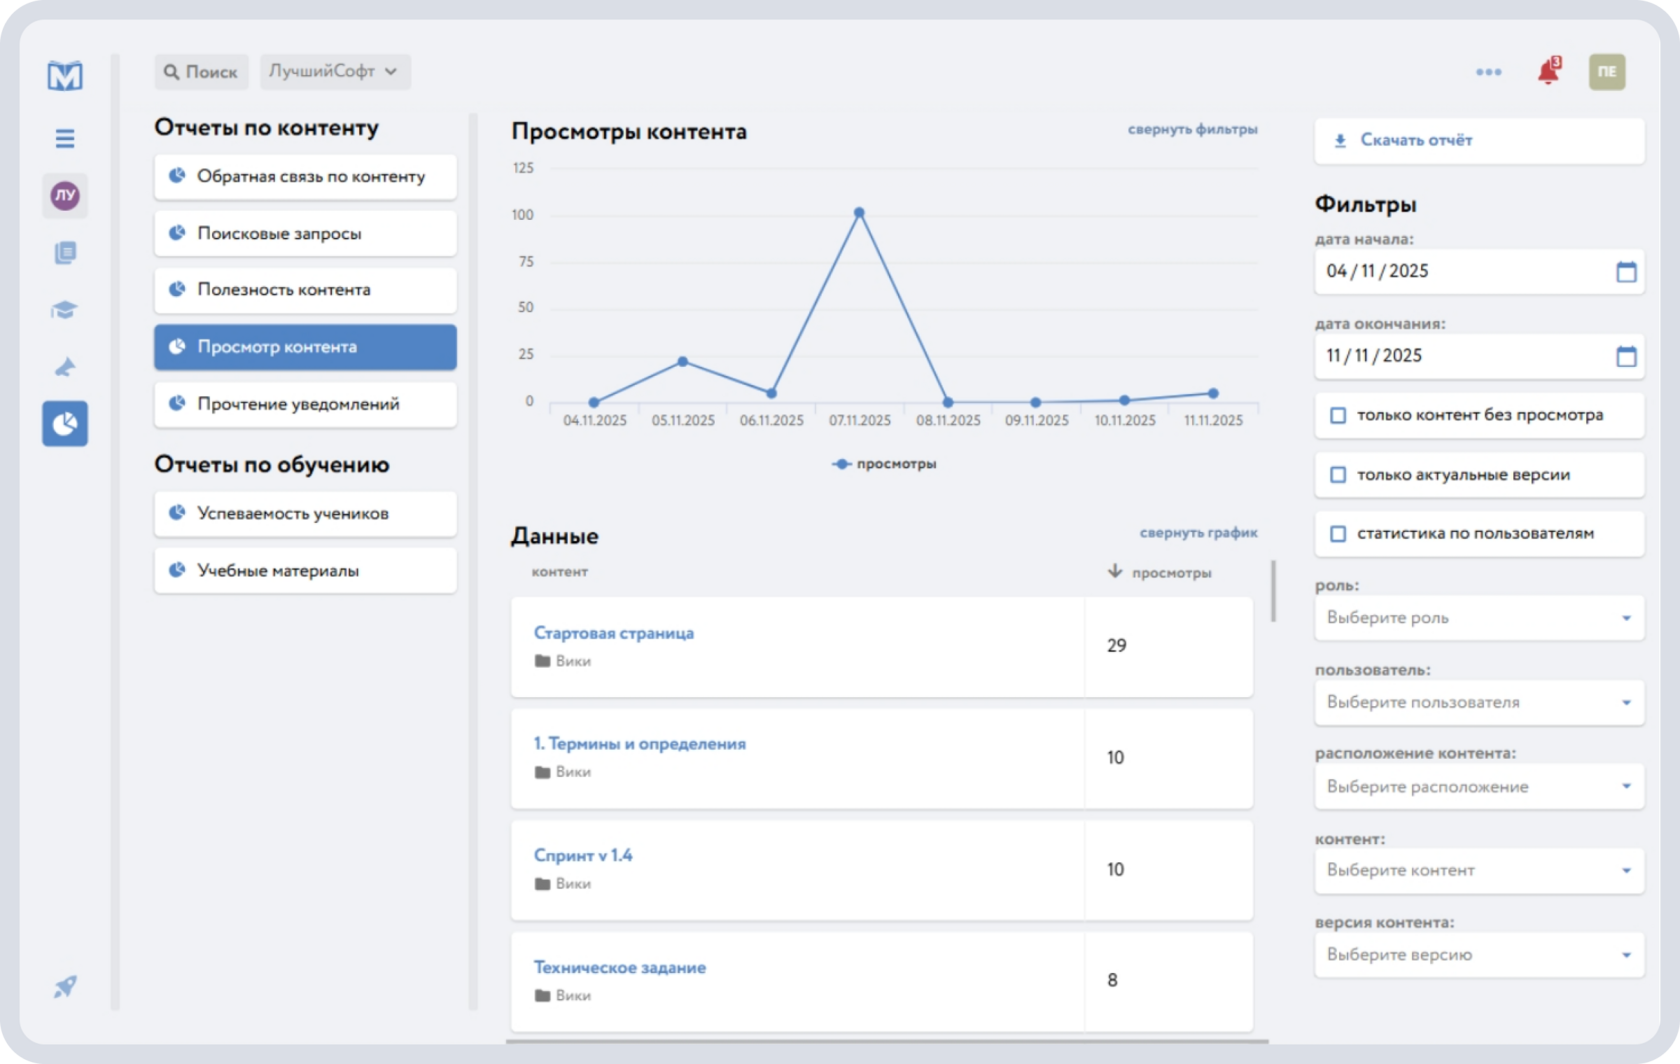This screenshot has height=1064, width=1680.
Task: Click the chart point for 11.11.2025
Action: click(1213, 393)
